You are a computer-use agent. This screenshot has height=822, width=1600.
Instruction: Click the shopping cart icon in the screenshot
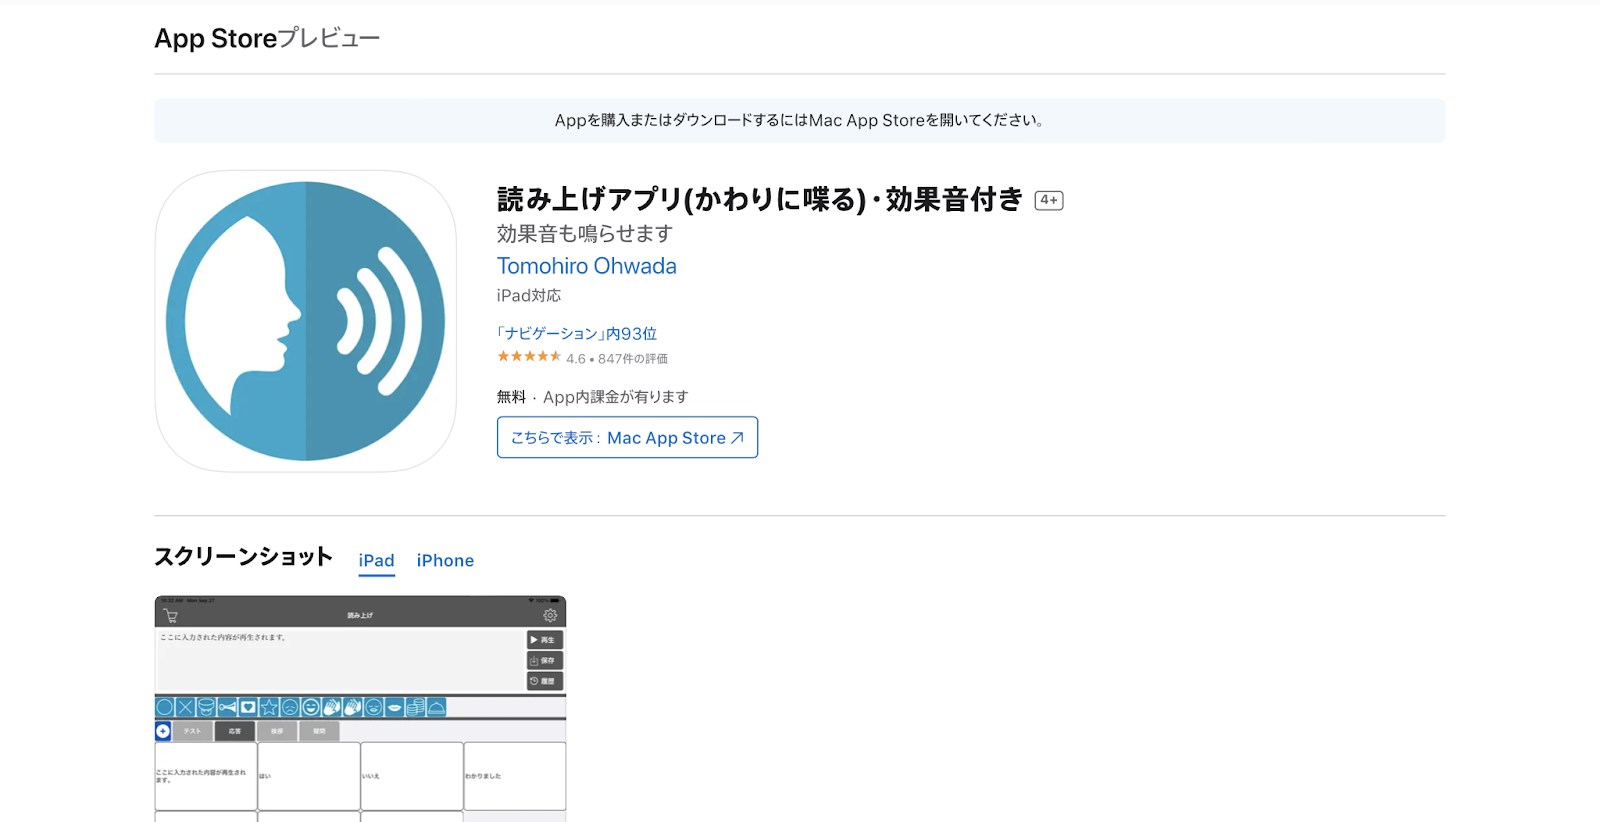pos(170,616)
